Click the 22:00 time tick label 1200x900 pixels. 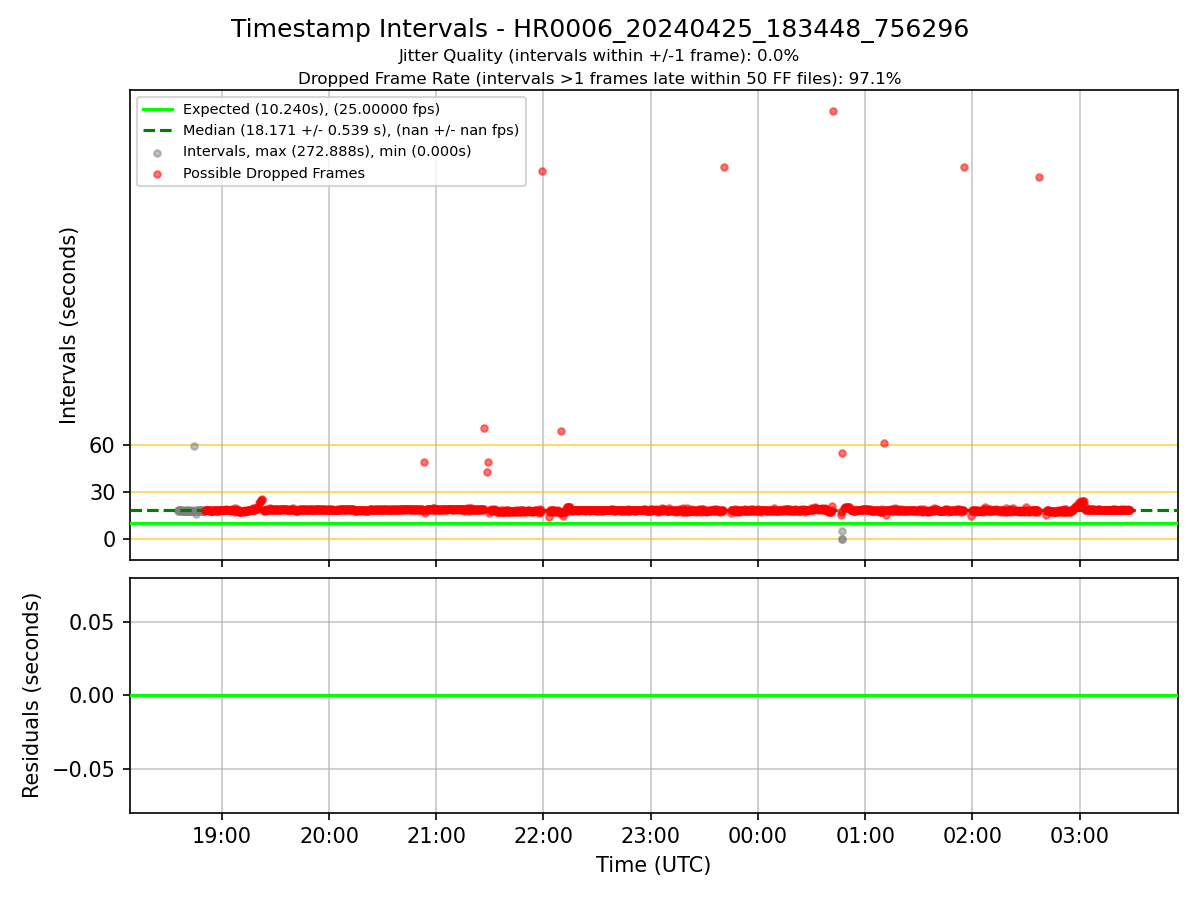coord(543,835)
